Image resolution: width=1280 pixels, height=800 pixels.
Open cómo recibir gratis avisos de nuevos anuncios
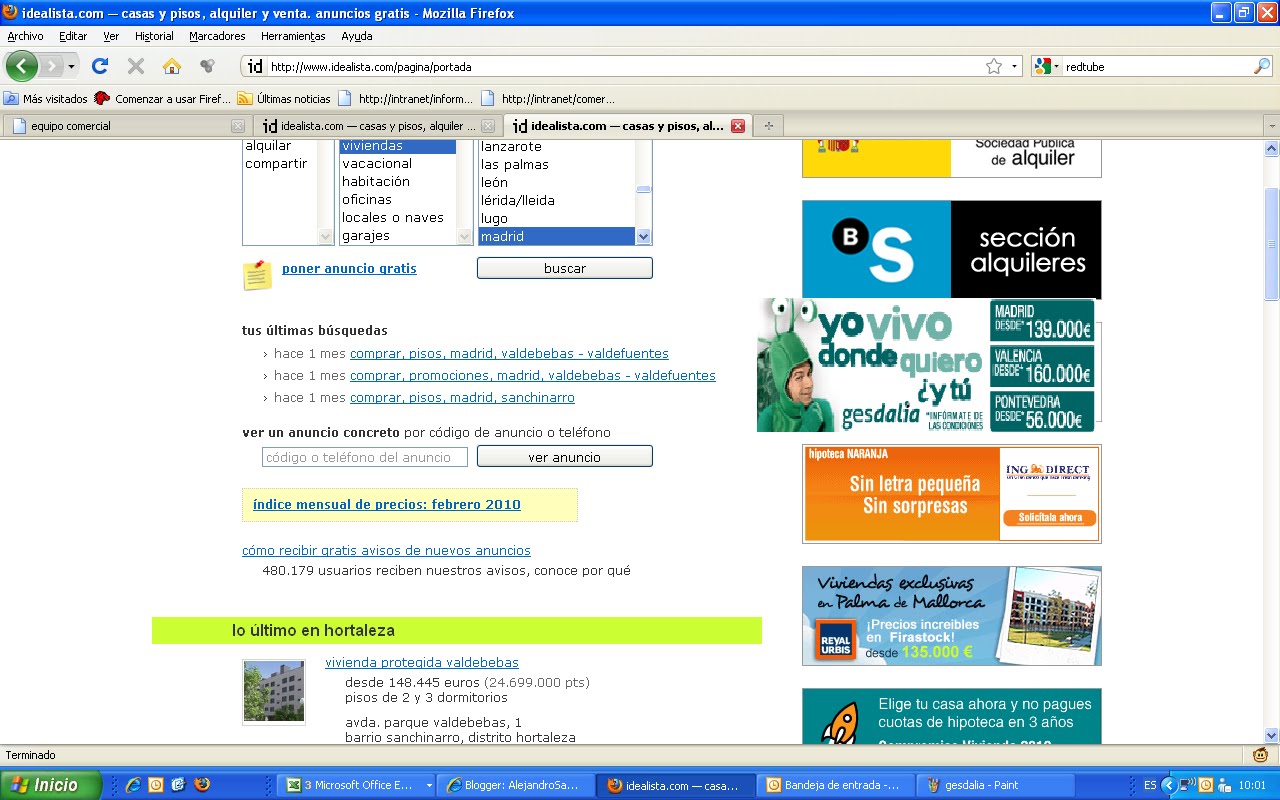pos(386,551)
